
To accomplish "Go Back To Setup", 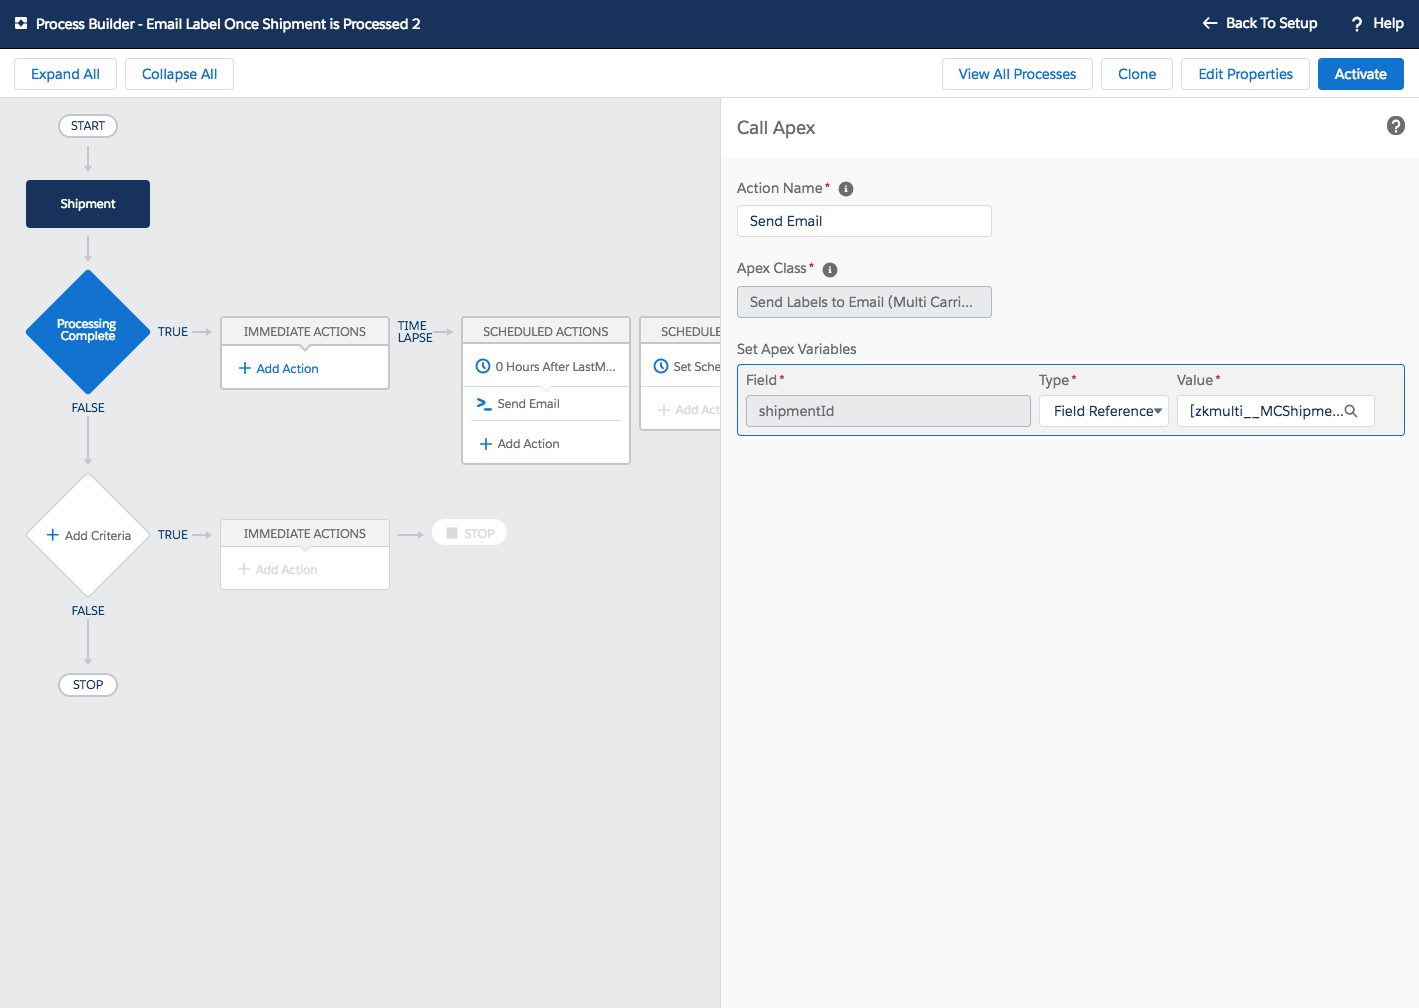I will [1260, 23].
